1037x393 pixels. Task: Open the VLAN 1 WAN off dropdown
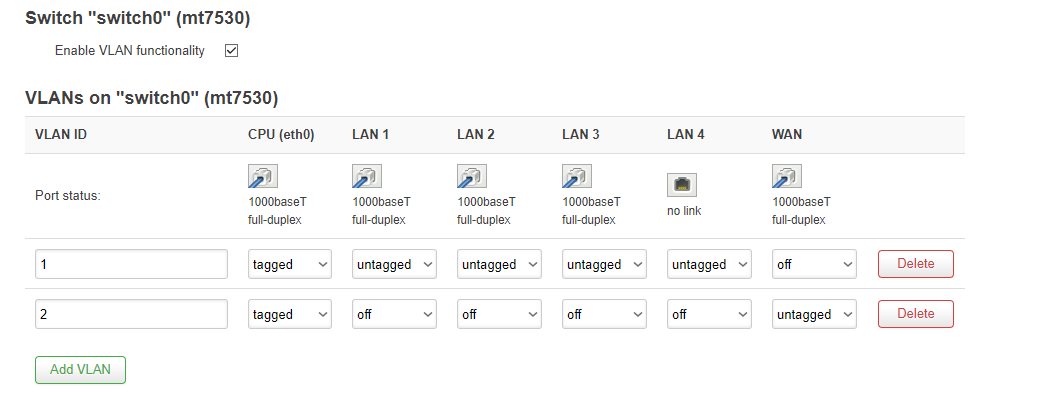pyautogui.click(x=814, y=264)
